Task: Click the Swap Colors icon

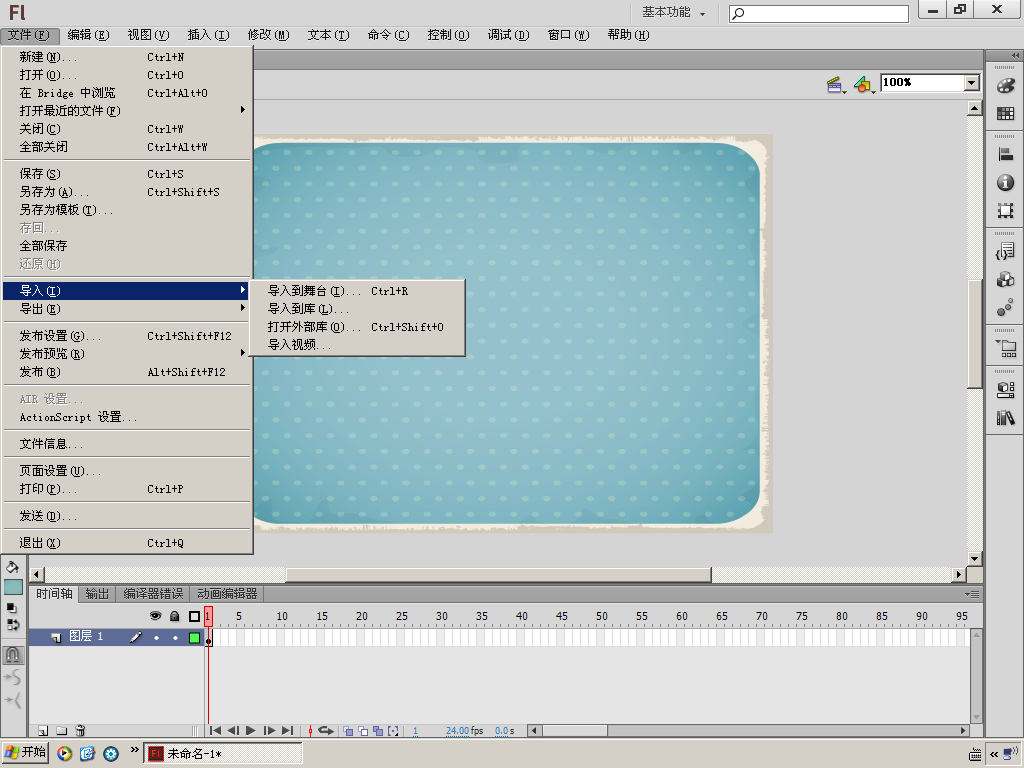Action: pyautogui.click(x=13, y=624)
